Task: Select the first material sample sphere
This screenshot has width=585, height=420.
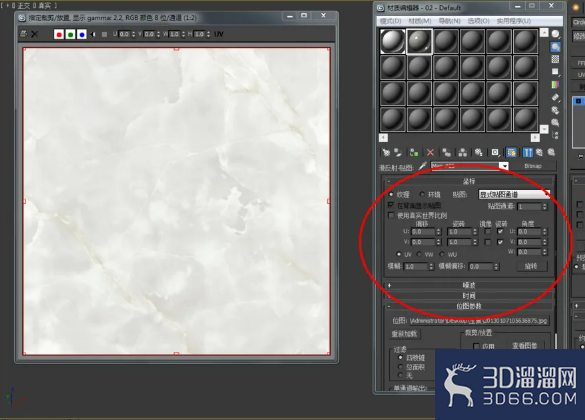Action: (392, 41)
